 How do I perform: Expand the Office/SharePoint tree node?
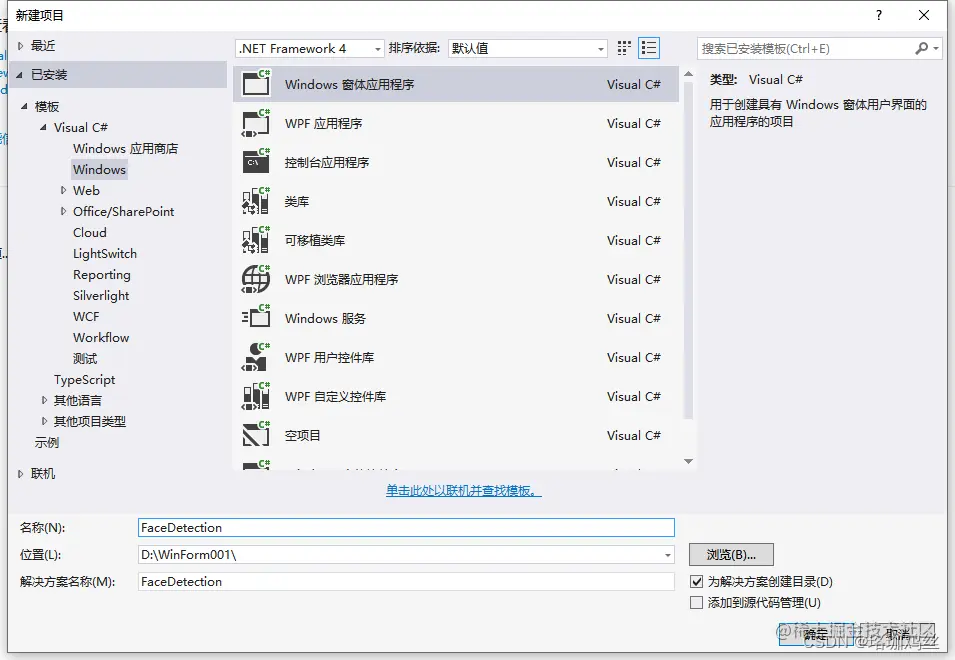(63, 211)
